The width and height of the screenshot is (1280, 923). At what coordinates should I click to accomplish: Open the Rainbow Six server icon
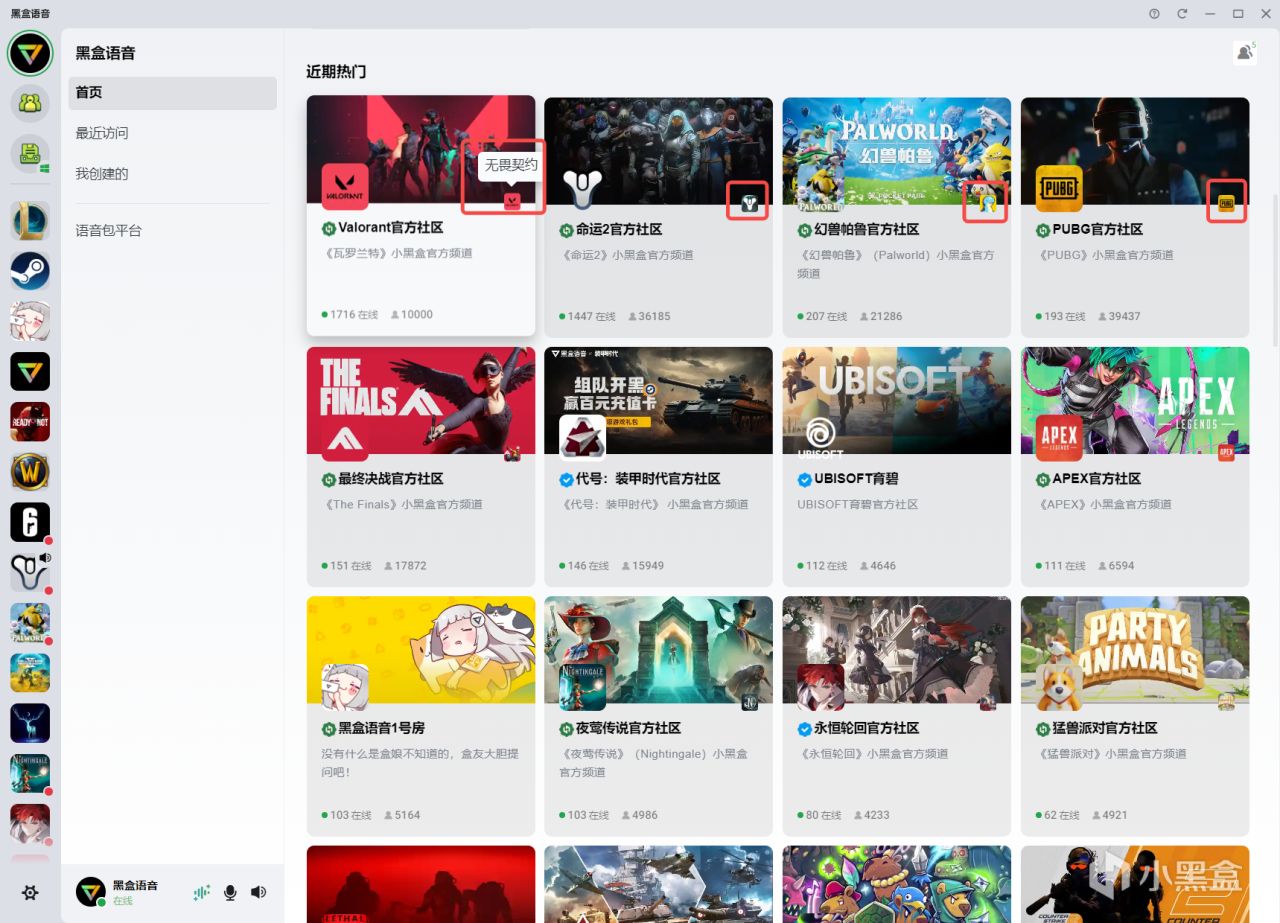tap(30, 522)
